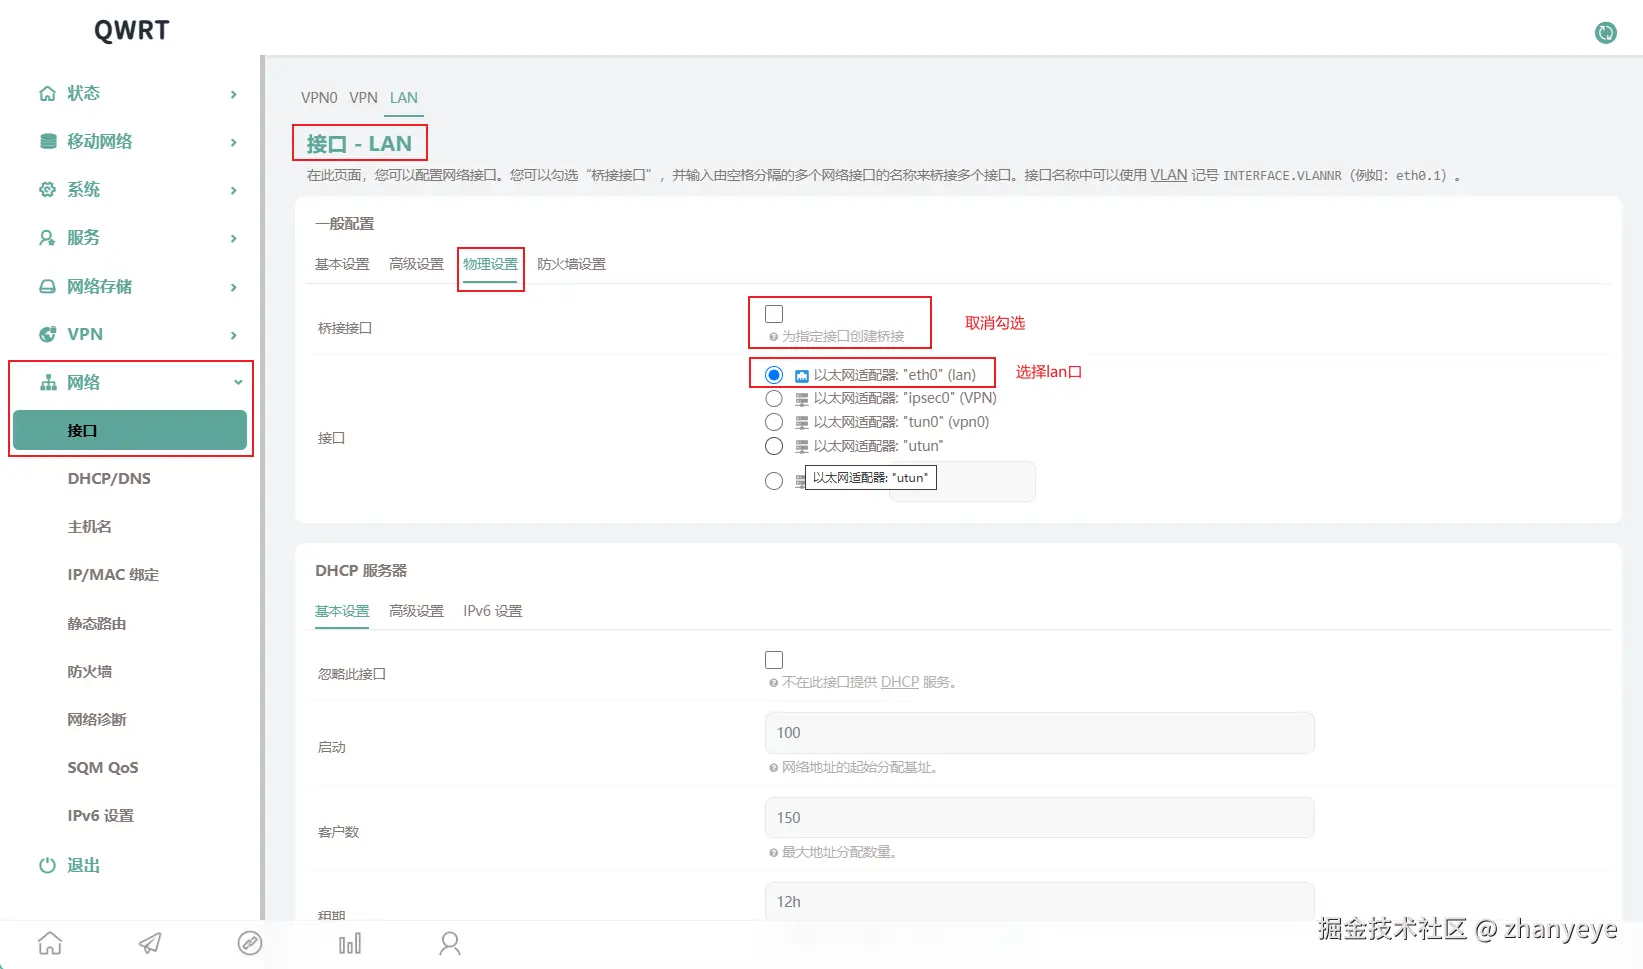The width and height of the screenshot is (1643, 969).
Task: Click the 服务 person icon
Action: pos(47,237)
